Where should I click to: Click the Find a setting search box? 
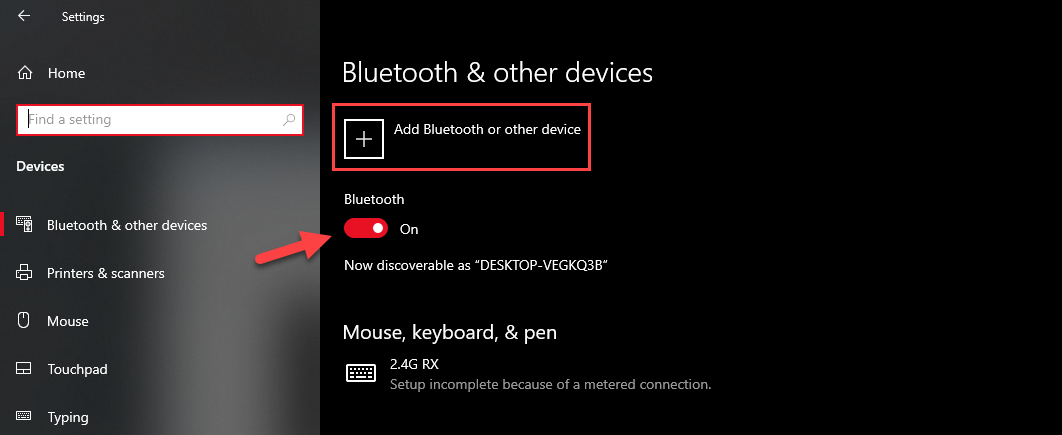pos(150,120)
